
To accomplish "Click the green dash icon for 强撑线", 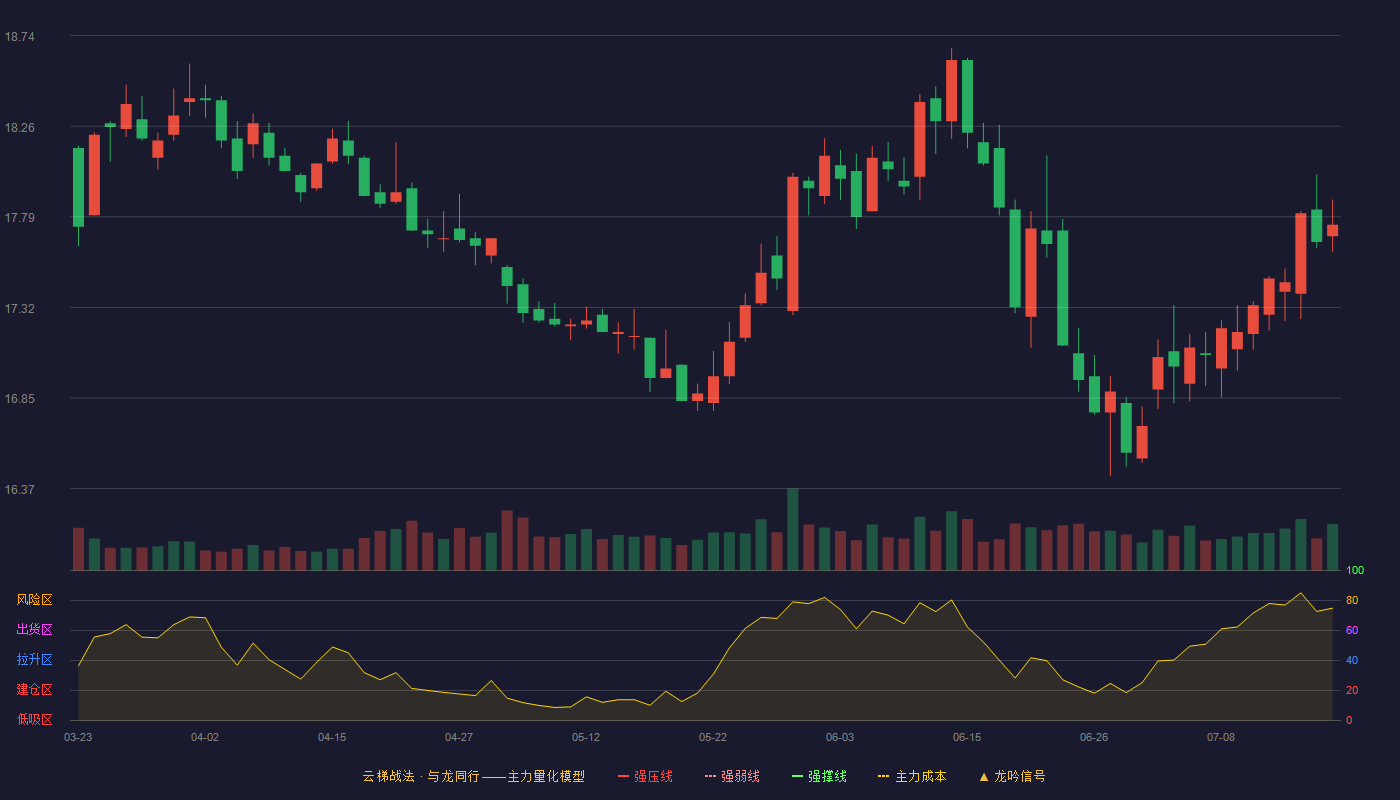I will click(798, 776).
